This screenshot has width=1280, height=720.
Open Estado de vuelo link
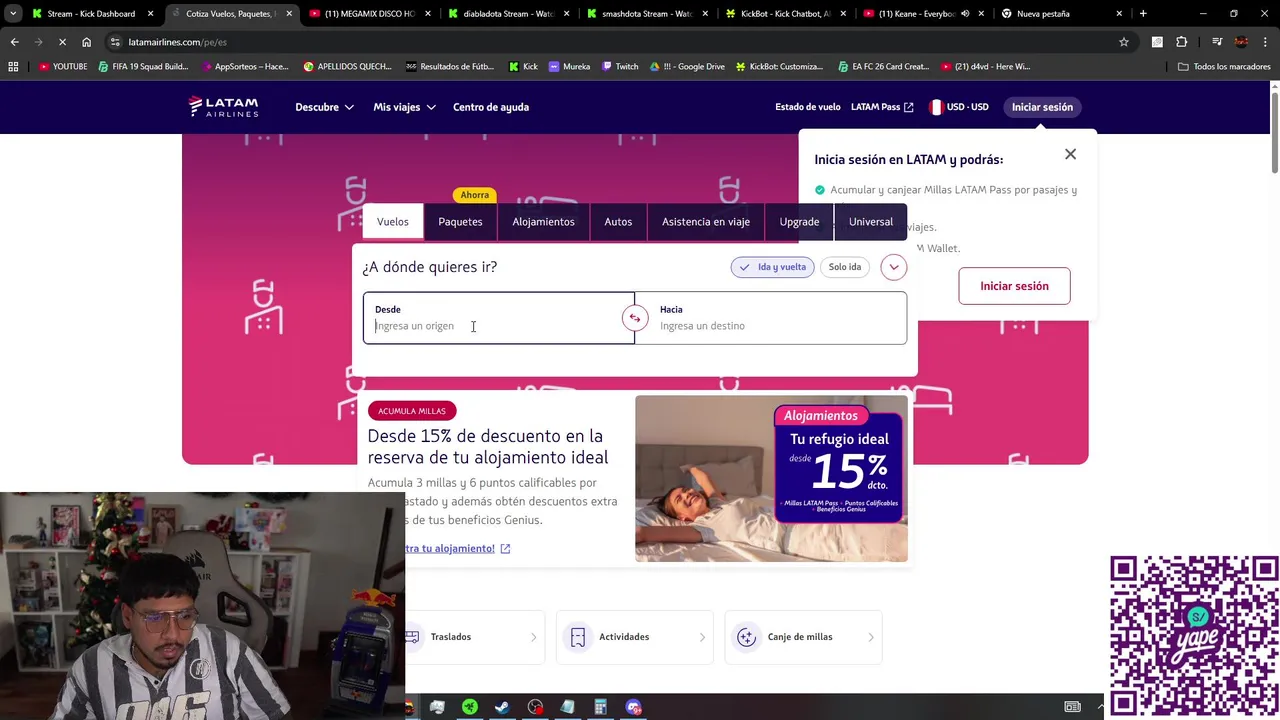click(808, 107)
